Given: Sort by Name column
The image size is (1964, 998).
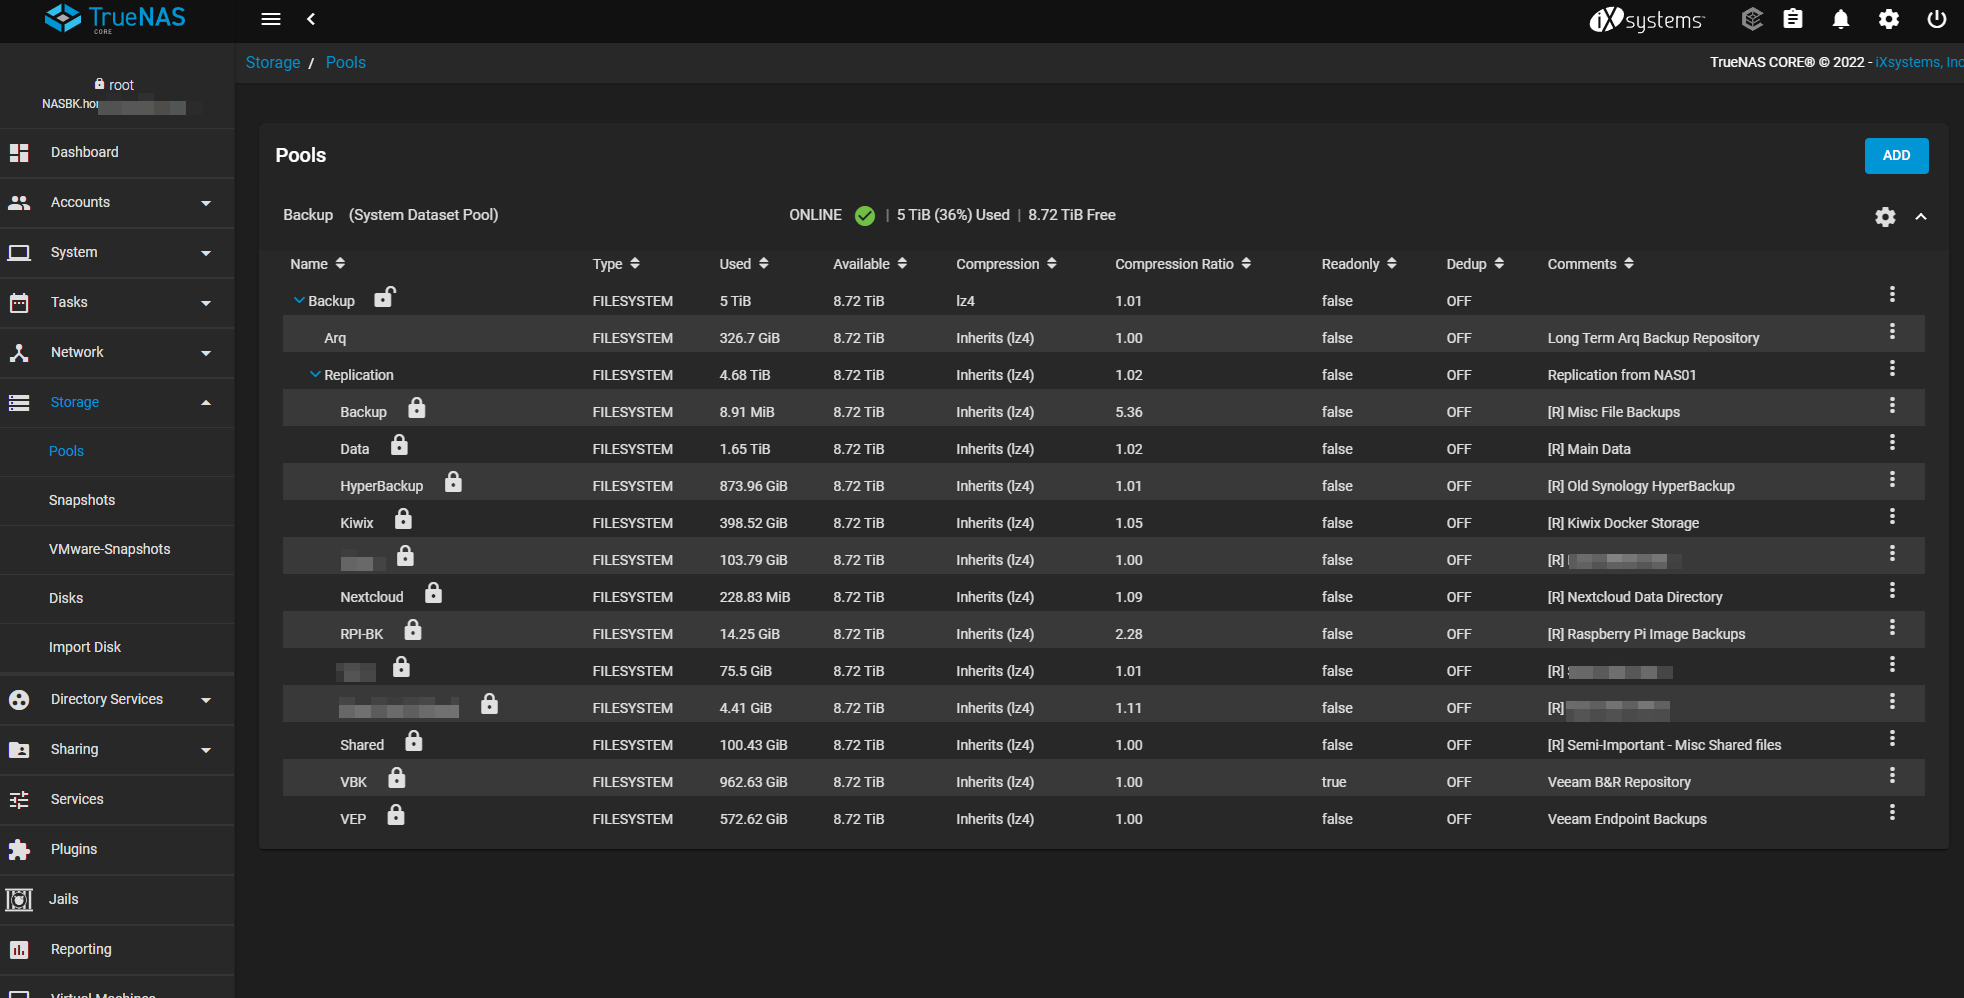Looking at the screenshot, I should (318, 264).
